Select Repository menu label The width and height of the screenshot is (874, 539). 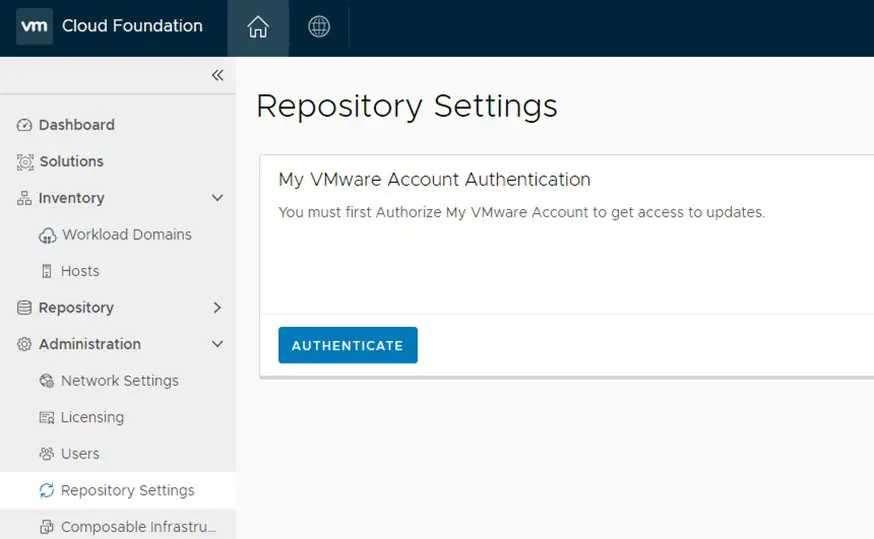tap(76, 308)
